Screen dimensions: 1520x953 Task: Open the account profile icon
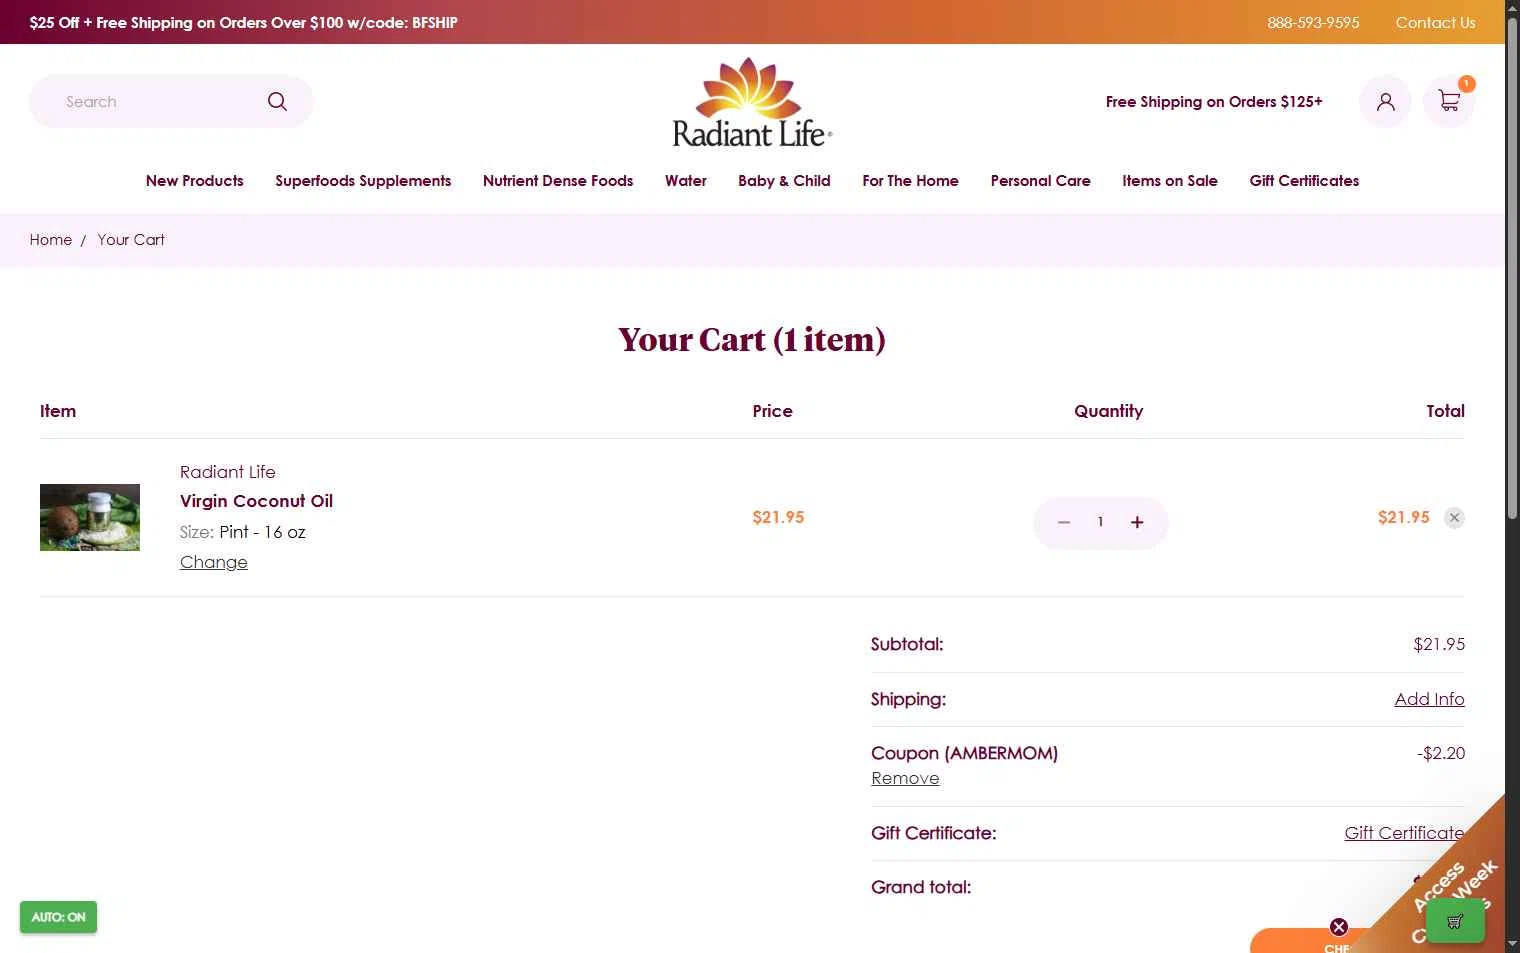[x=1385, y=102]
